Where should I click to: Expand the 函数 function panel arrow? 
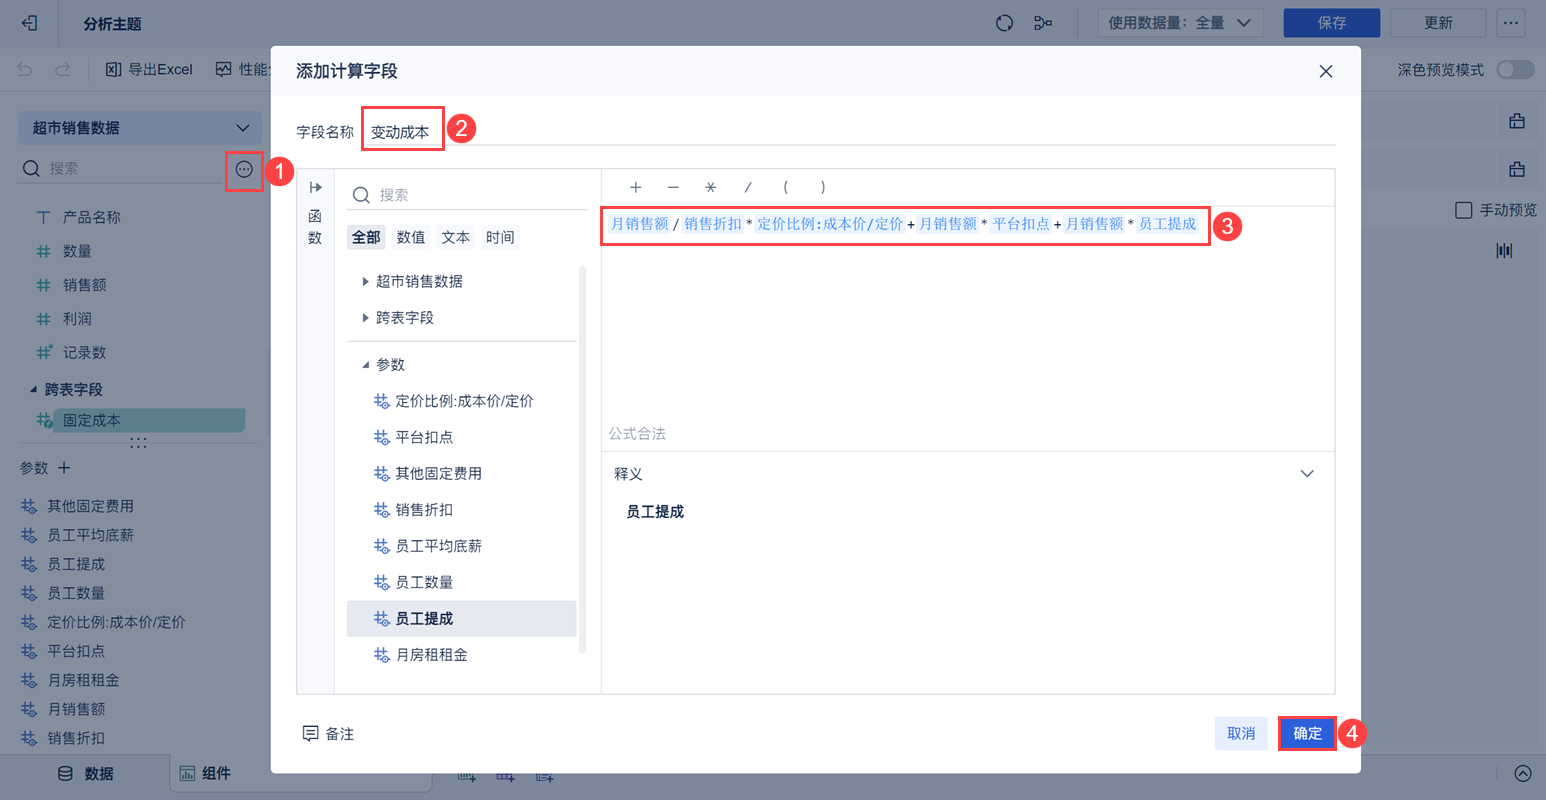coord(315,187)
